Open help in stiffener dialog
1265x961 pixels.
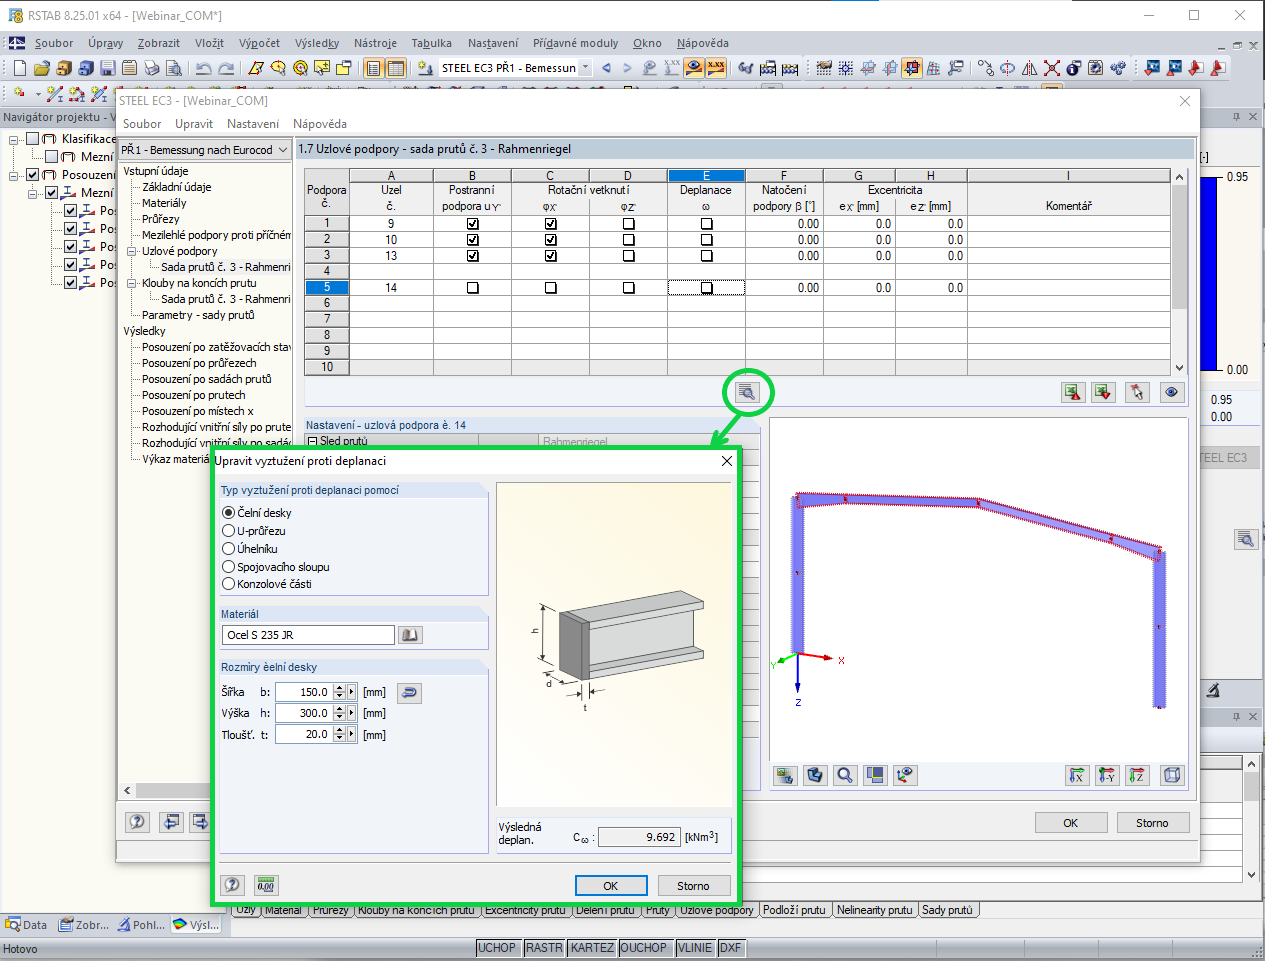point(232,885)
